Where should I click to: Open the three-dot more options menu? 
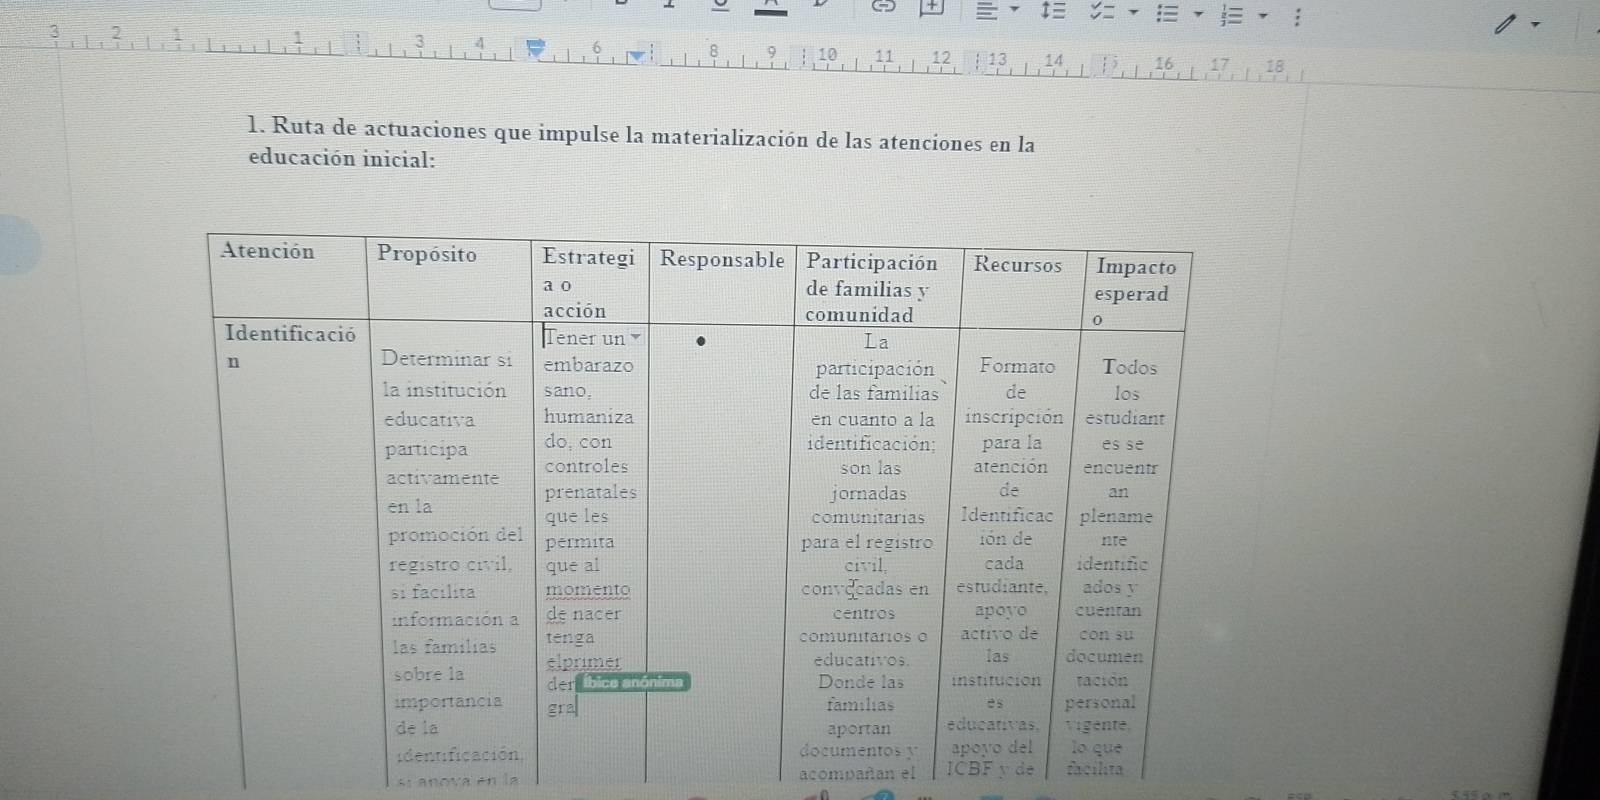coord(1297,17)
